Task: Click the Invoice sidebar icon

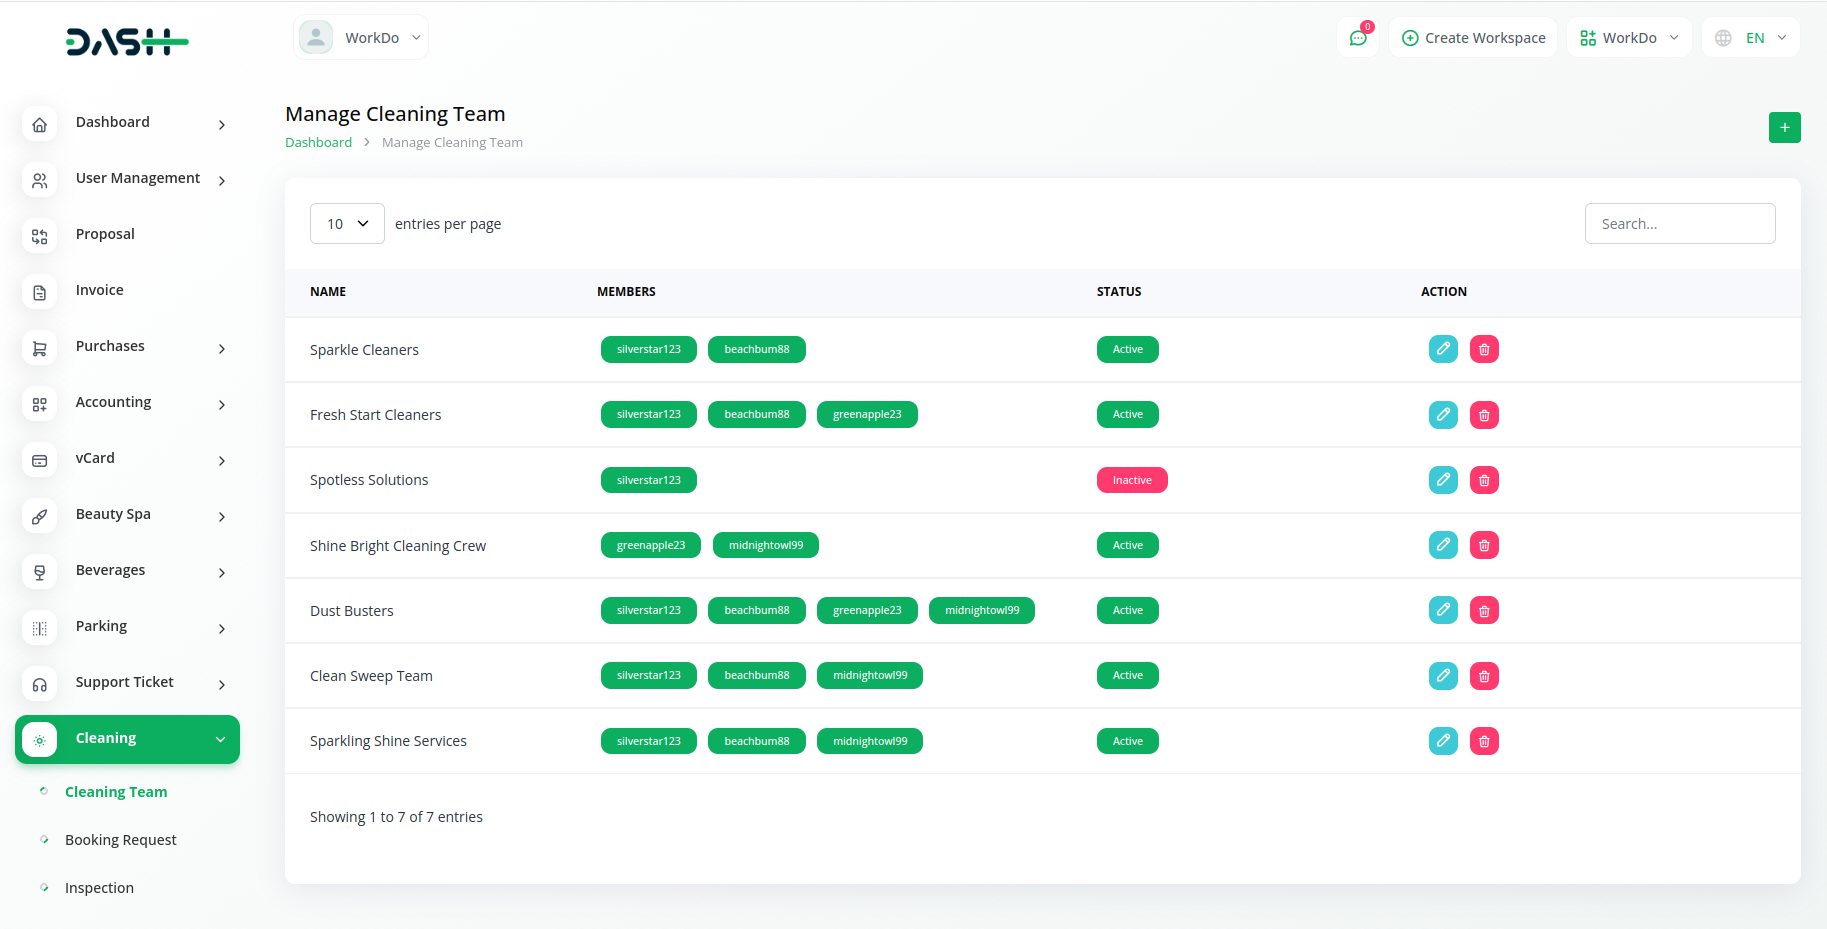Action: pos(40,292)
